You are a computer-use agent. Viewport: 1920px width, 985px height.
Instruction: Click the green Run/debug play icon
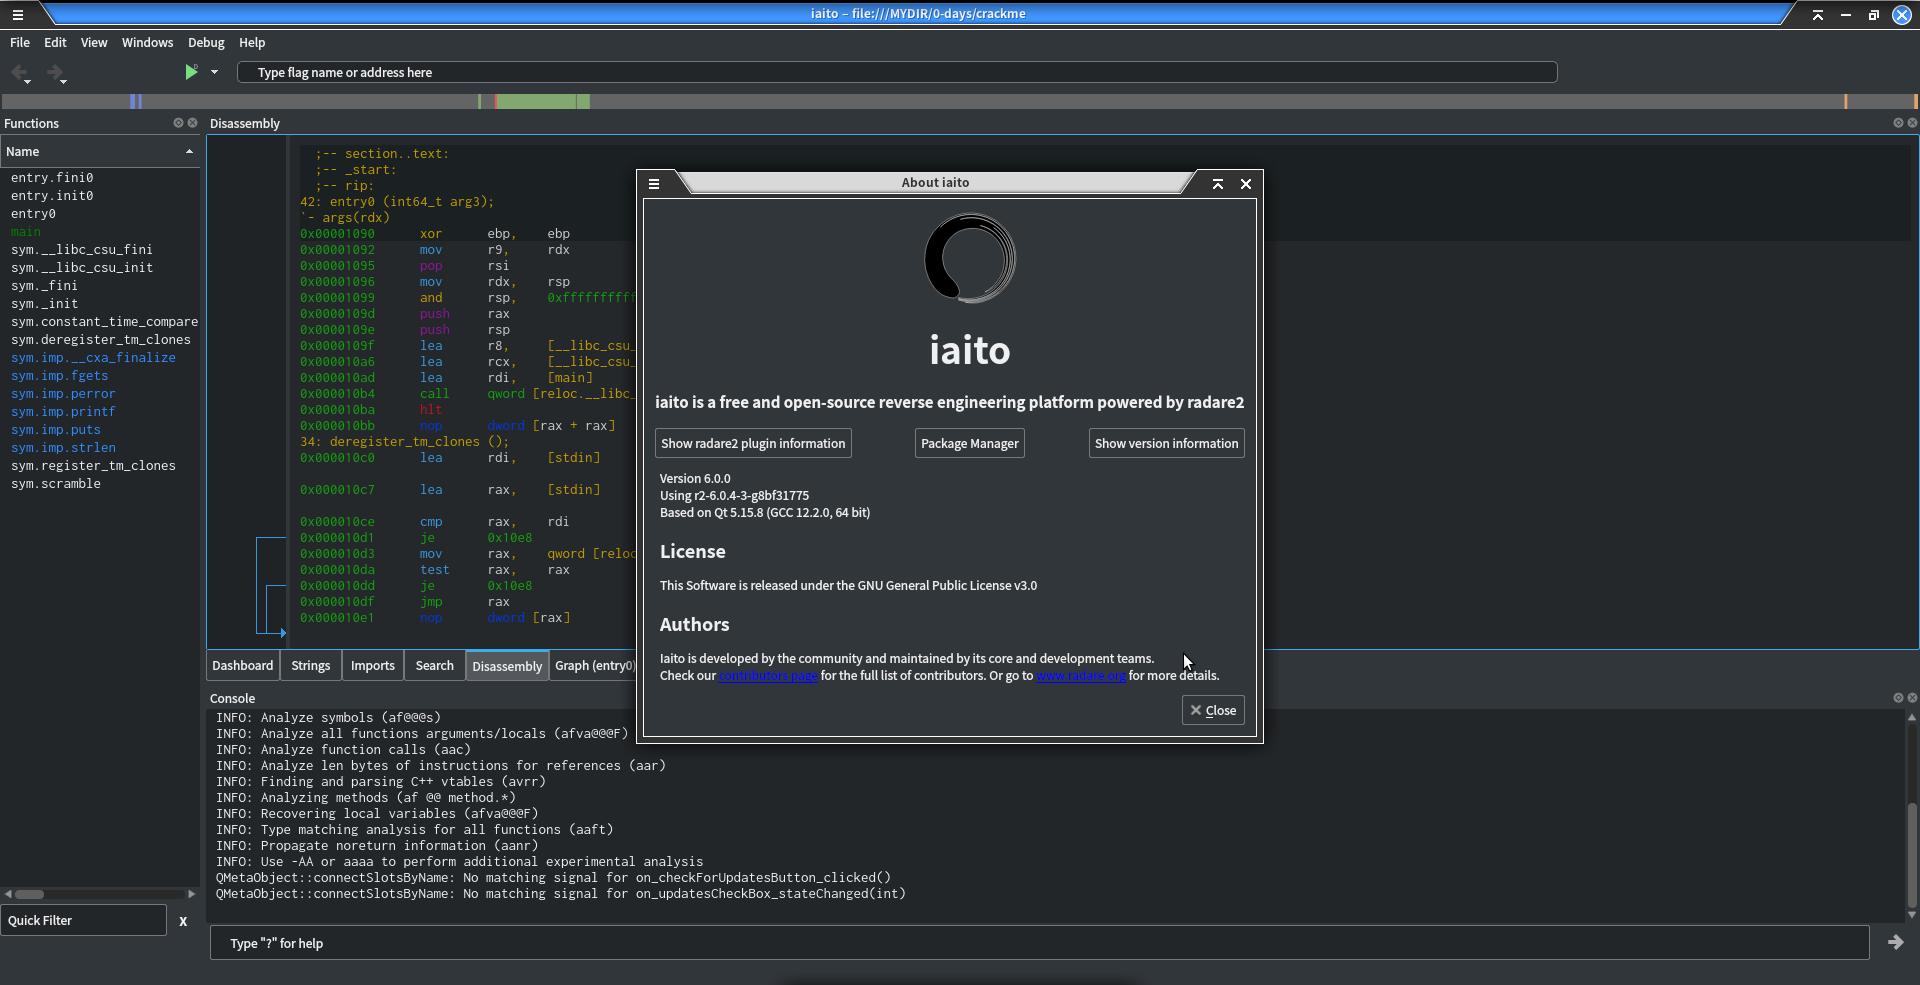pos(190,72)
